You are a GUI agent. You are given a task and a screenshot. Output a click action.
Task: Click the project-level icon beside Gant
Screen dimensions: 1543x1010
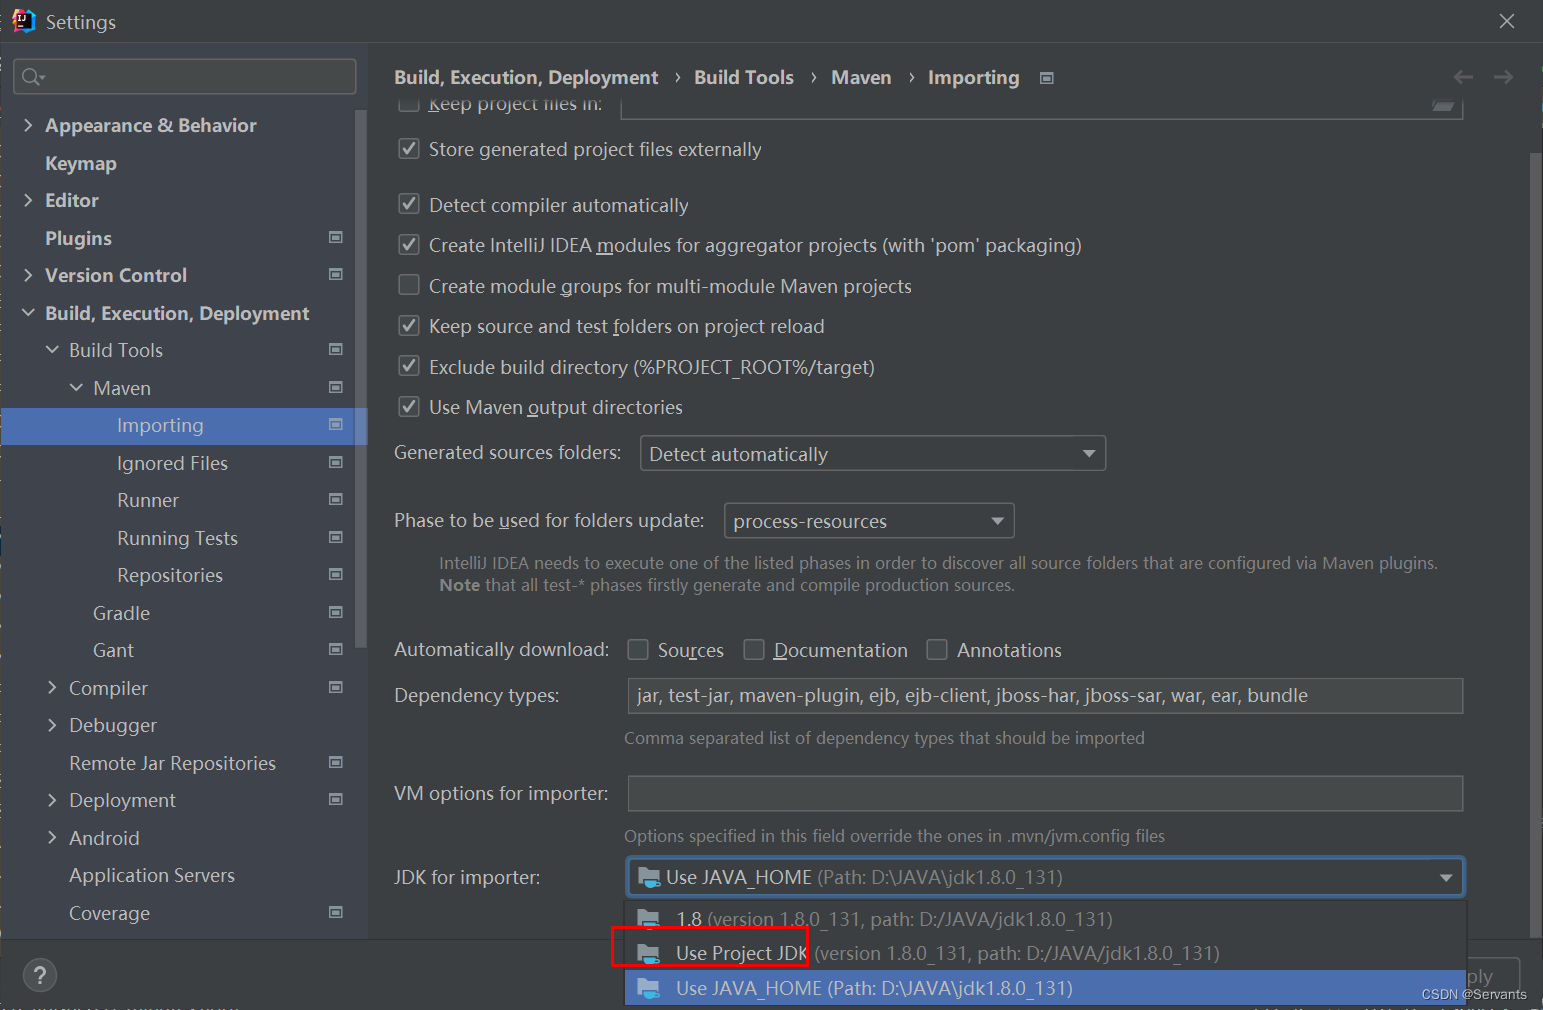tap(336, 649)
